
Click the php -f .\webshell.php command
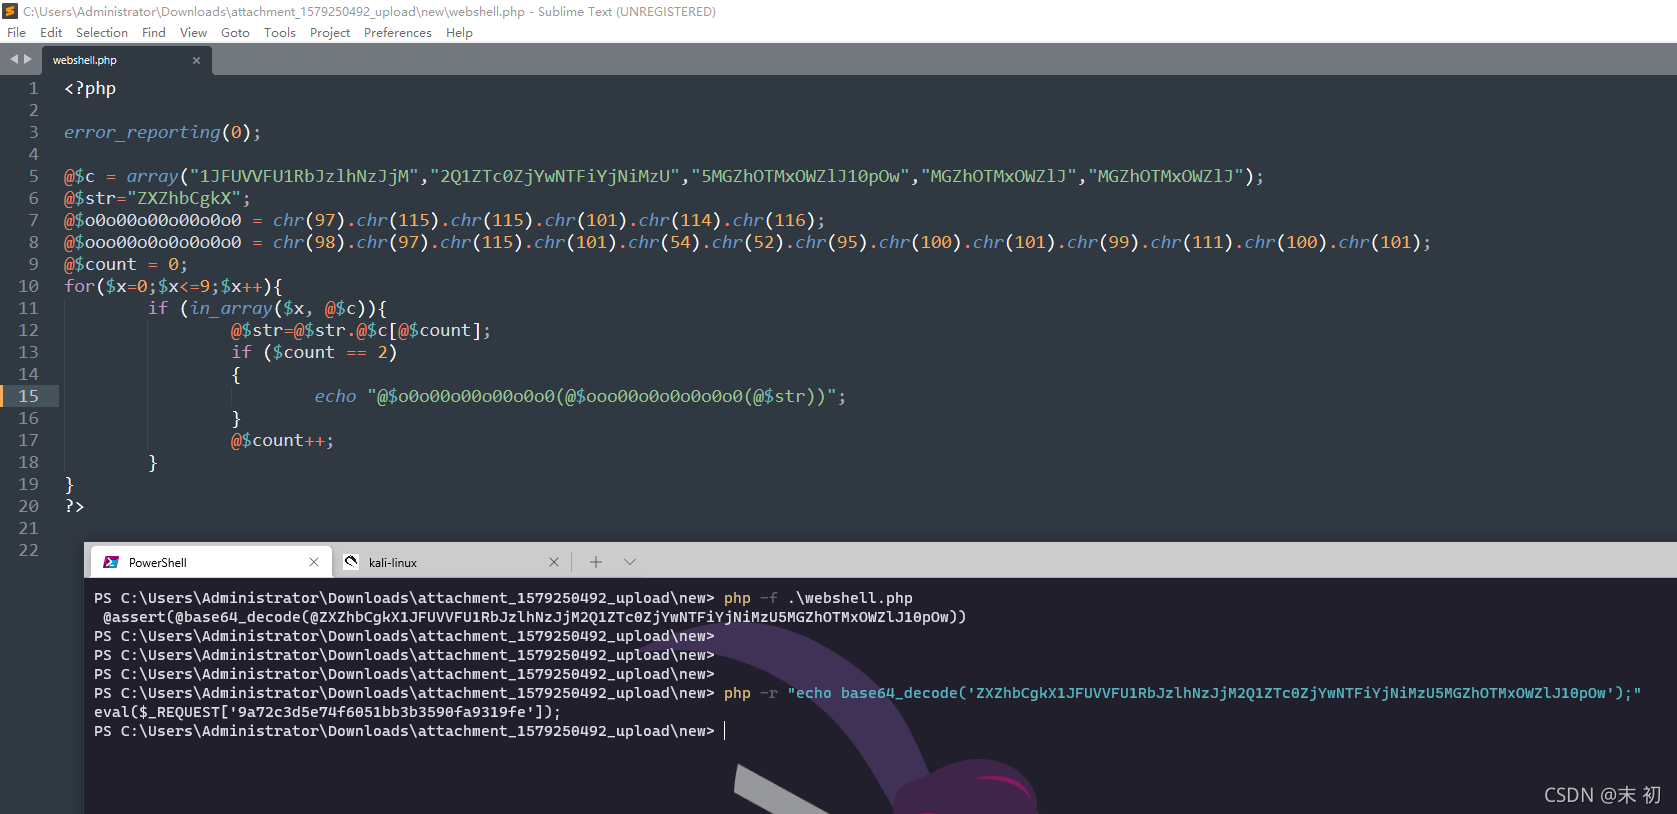tap(818, 598)
